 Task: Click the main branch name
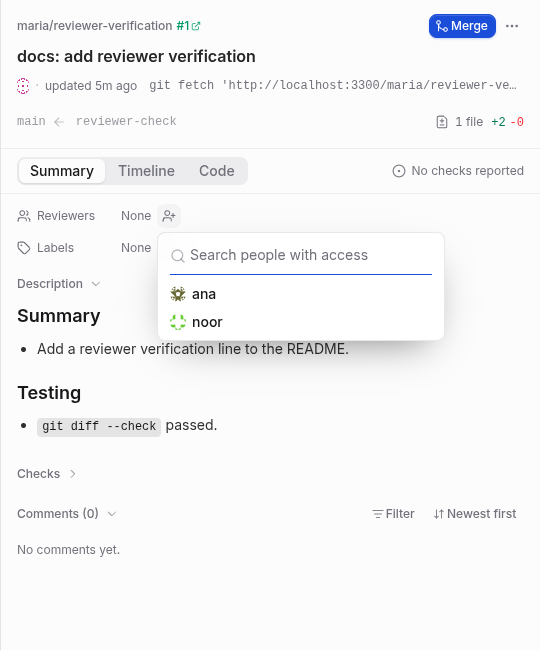[31, 121]
